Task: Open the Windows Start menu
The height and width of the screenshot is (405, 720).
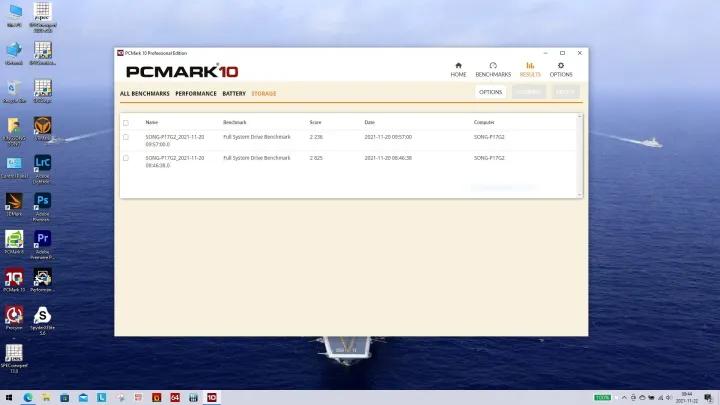Action: (9, 398)
